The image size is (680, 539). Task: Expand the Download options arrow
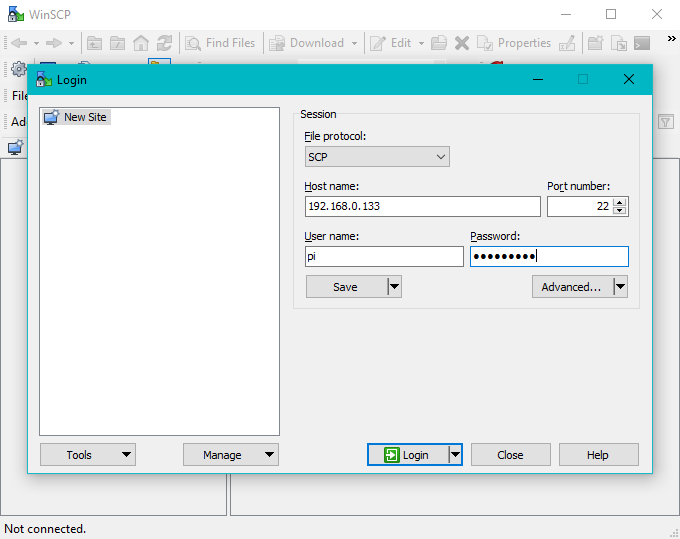pyautogui.click(x=355, y=43)
